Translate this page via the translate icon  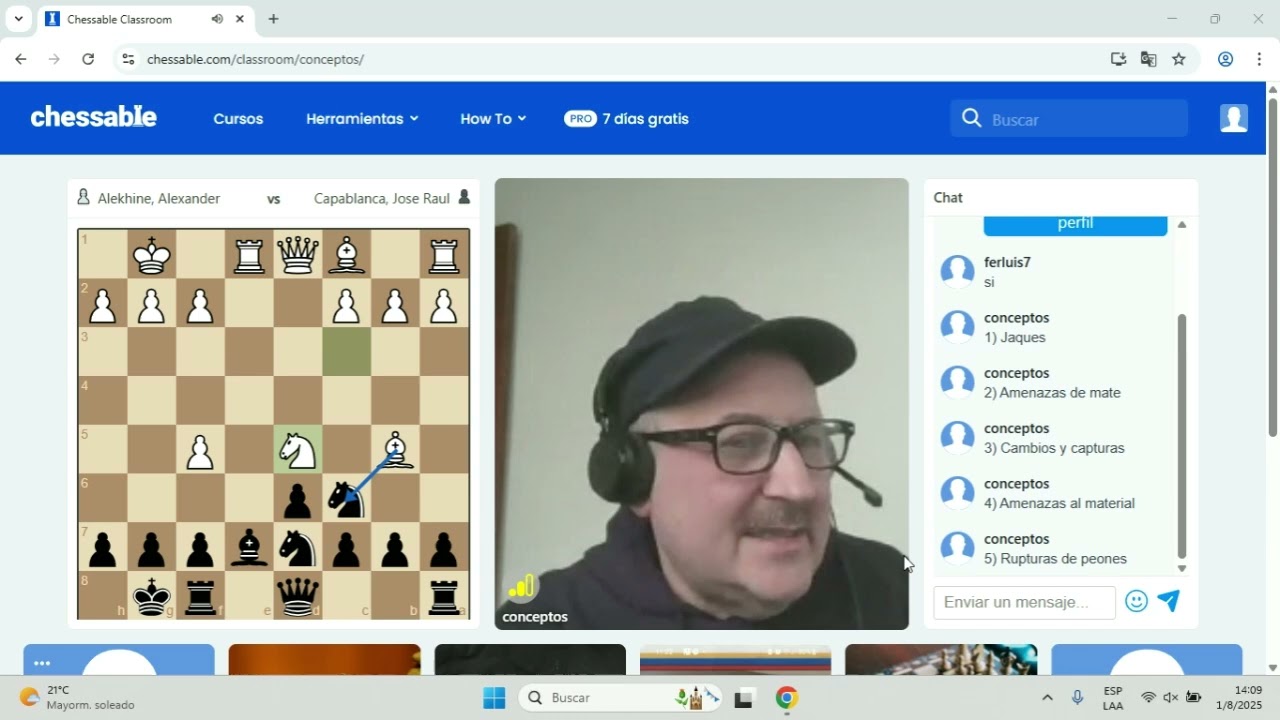tap(1148, 59)
